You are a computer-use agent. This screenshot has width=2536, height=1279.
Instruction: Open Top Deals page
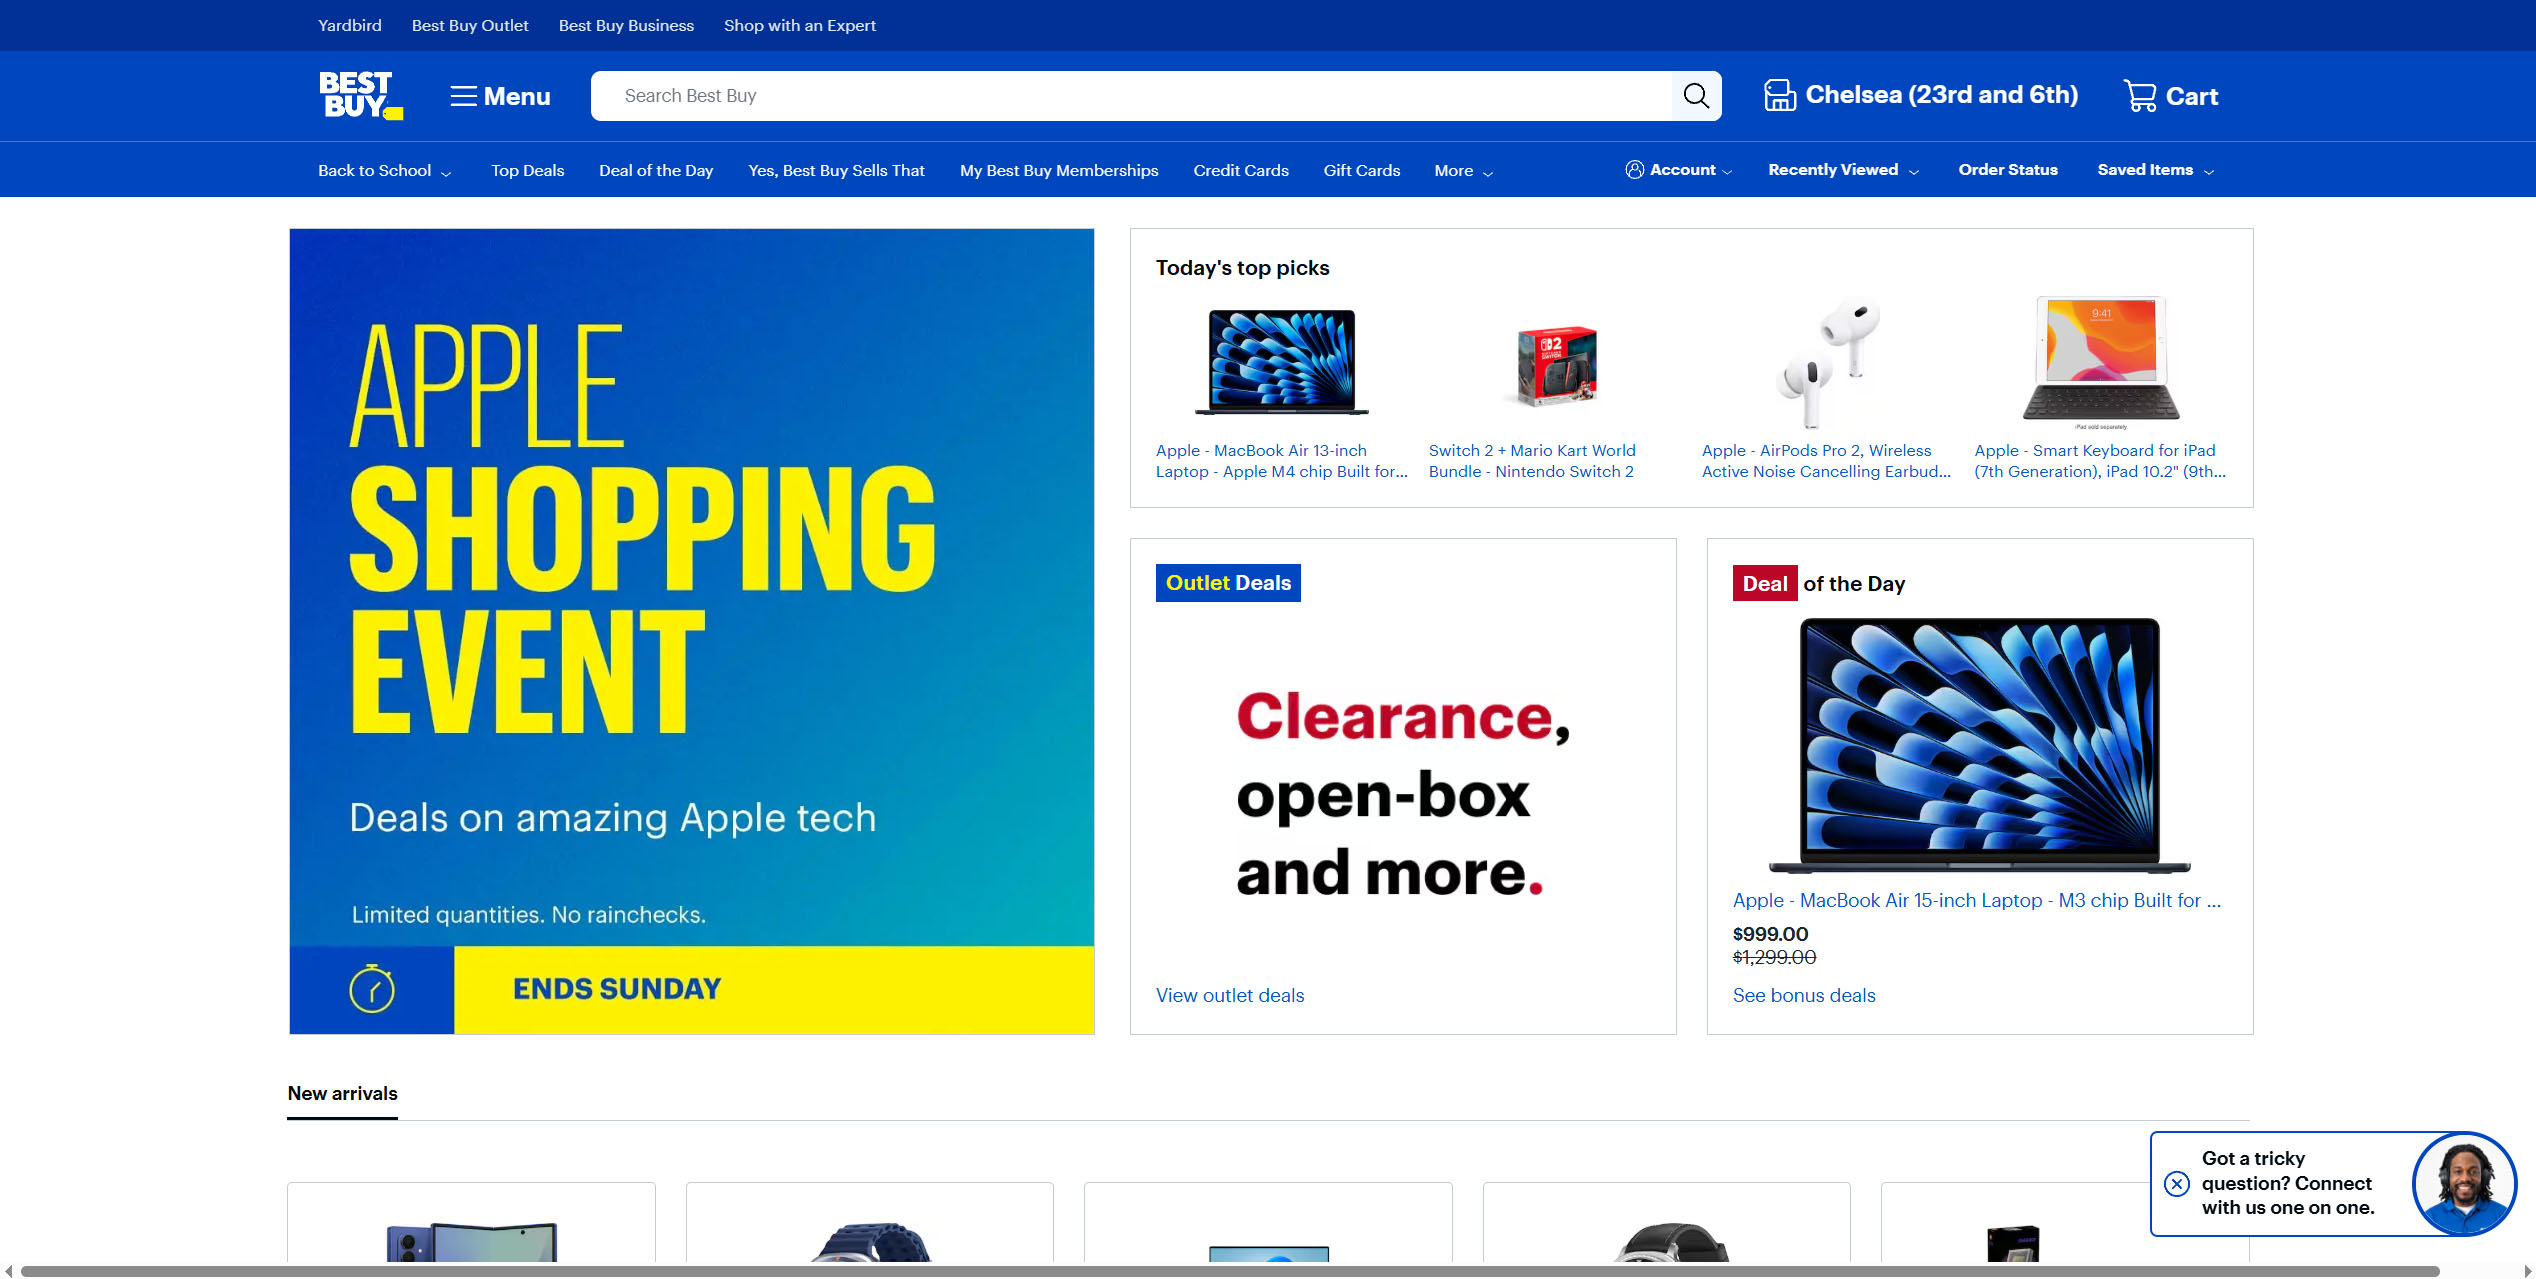coord(527,171)
